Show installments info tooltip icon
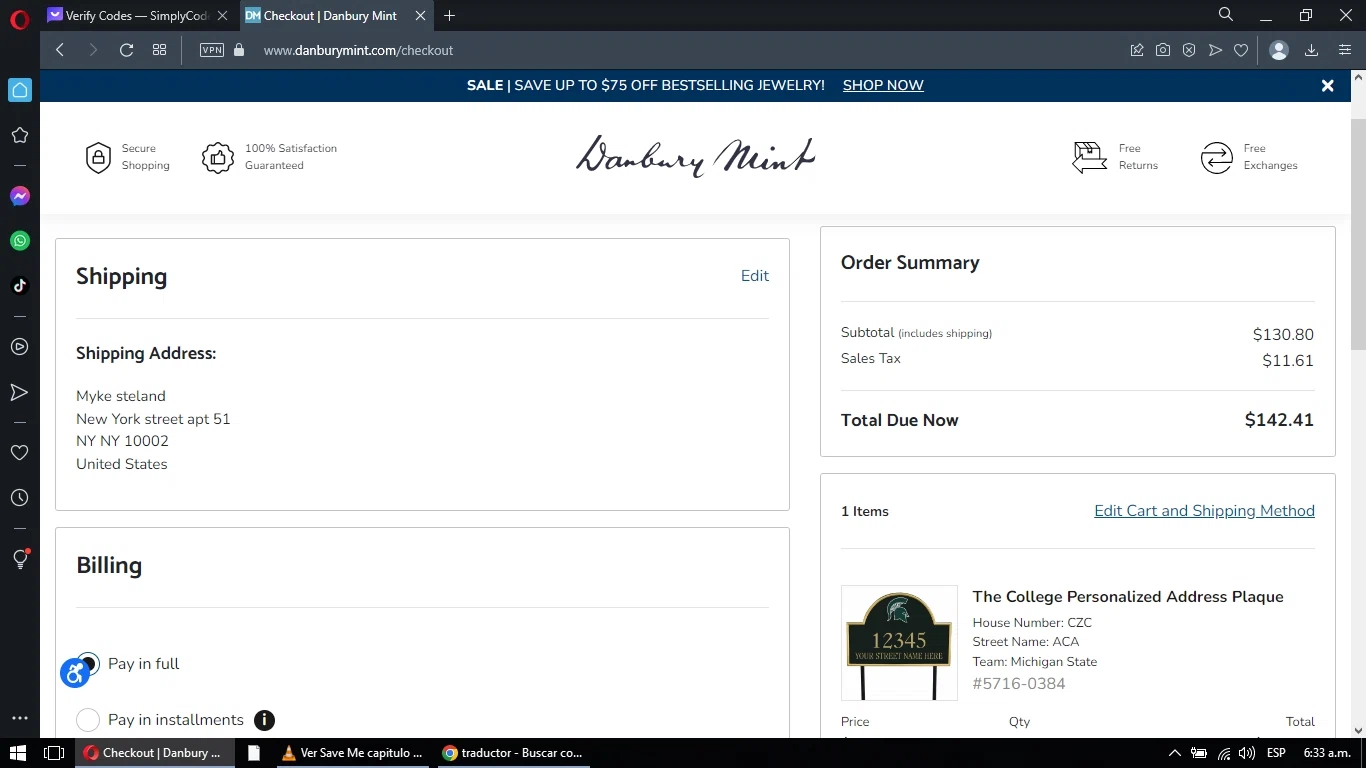This screenshot has height=768, width=1366. pyautogui.click(x=264, y=720)
